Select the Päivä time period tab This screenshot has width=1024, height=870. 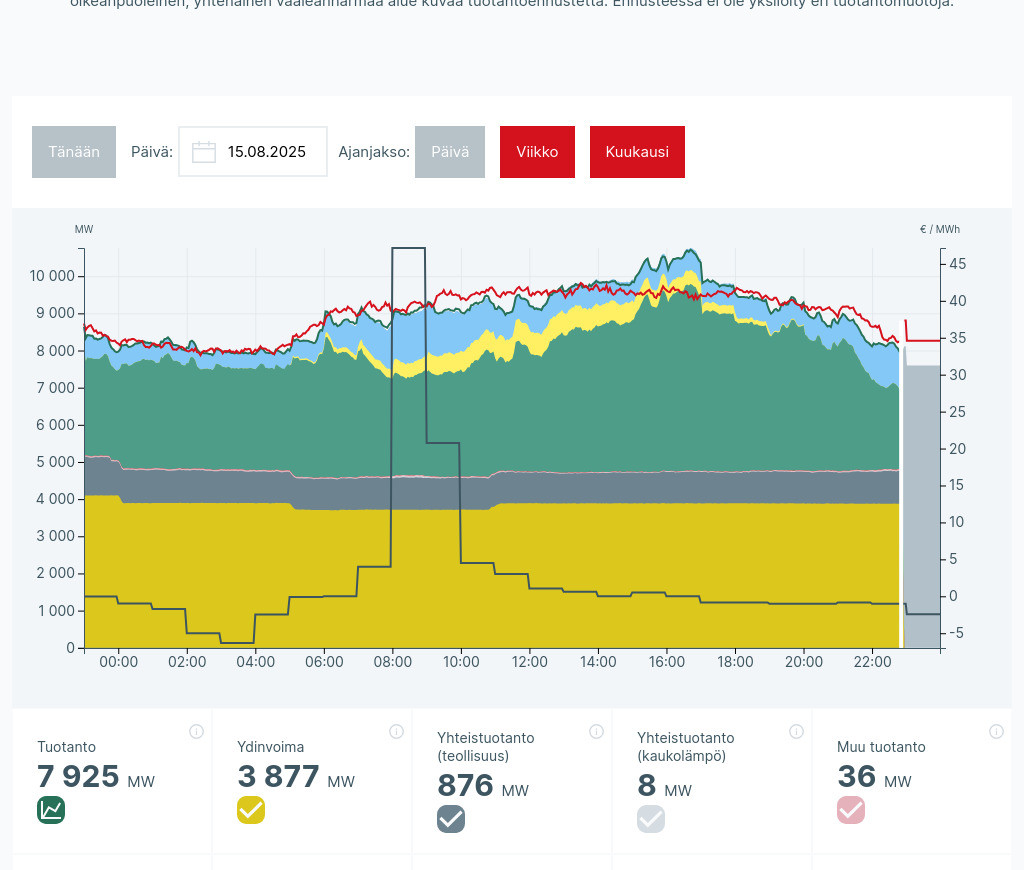(x=450, y=152)
